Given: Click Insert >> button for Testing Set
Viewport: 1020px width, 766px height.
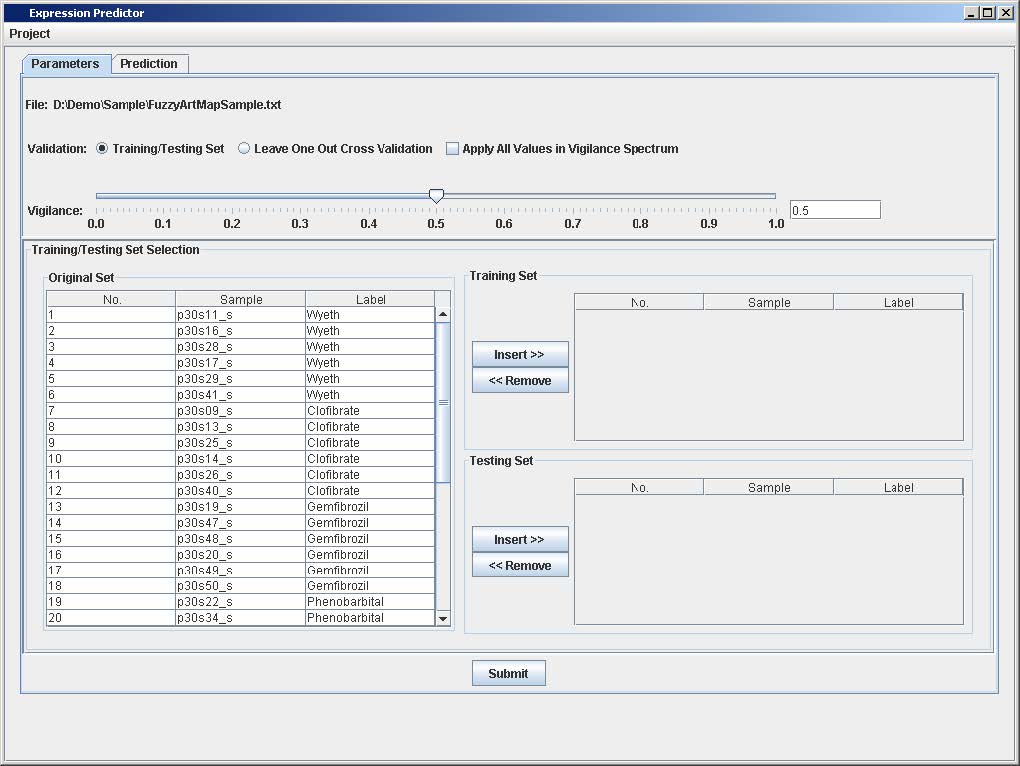Looking at the screenshot, I should click(x=520, y=540).
